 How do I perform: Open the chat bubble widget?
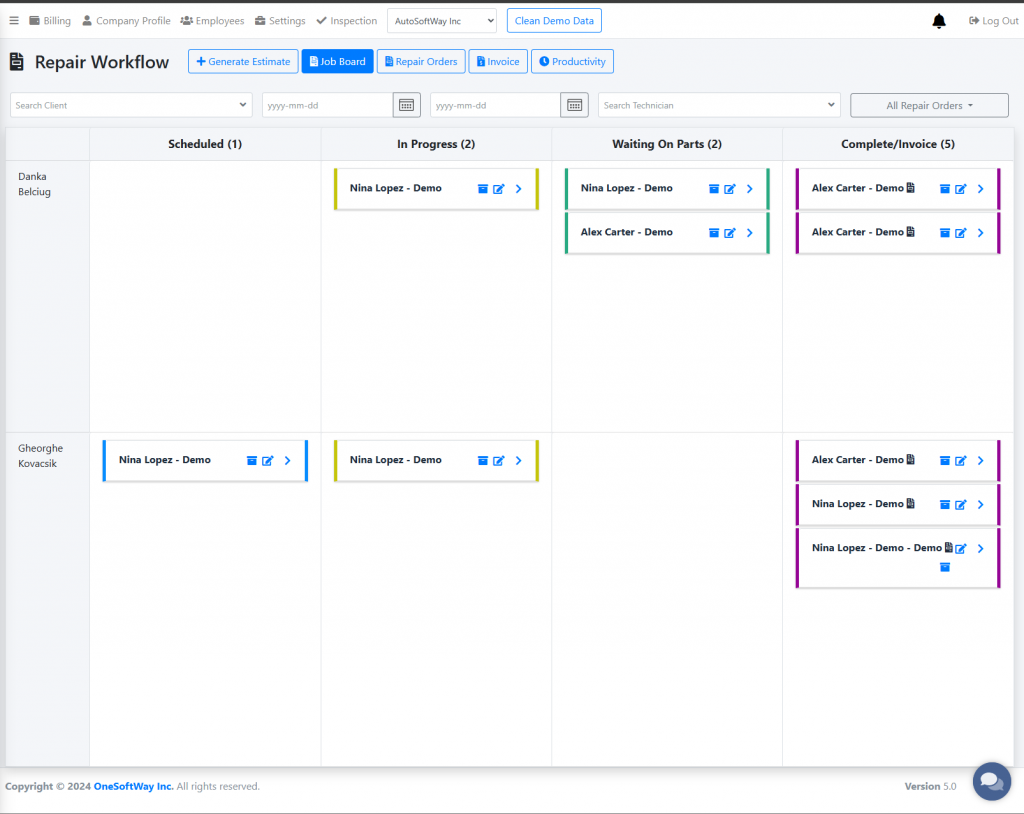[991, 781]
